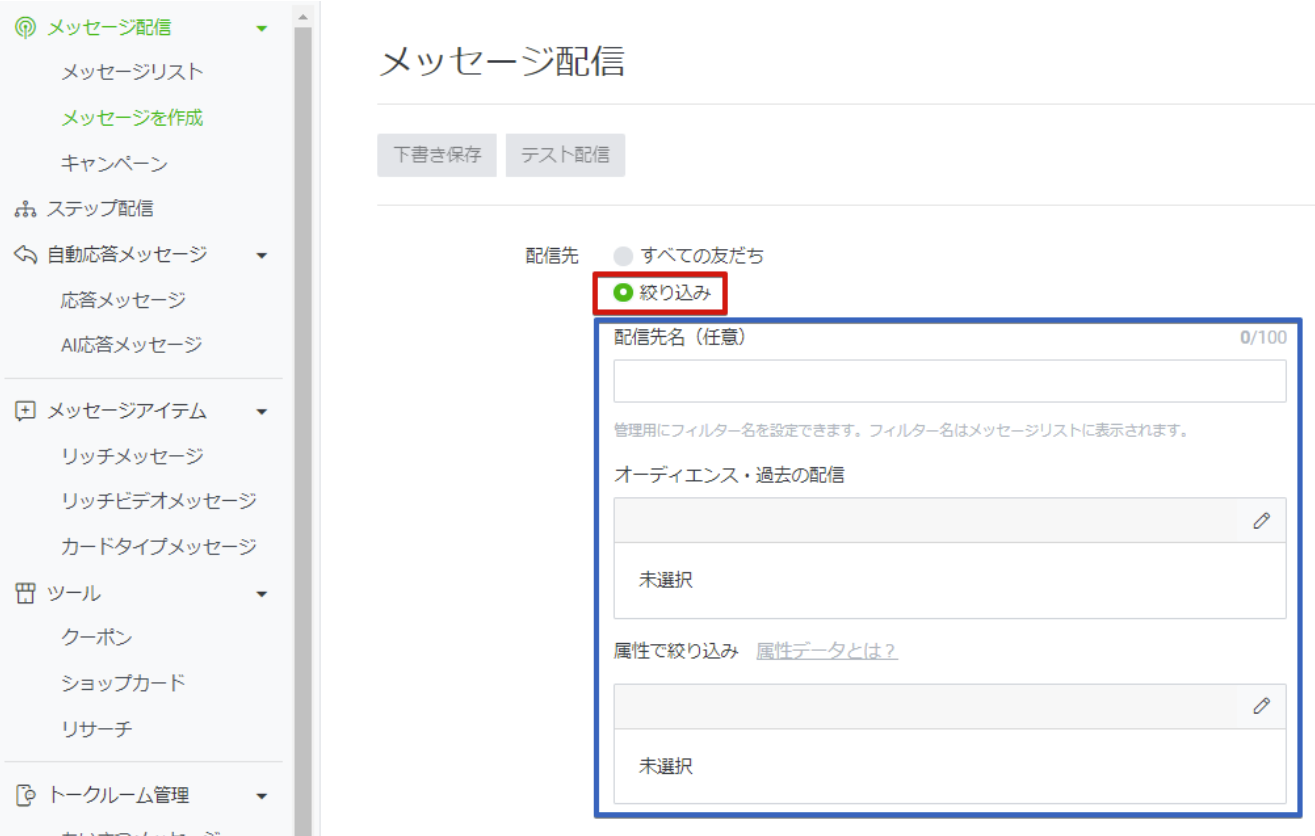
Task: Open 応答メッセージ in the sidebar
Action: pos(123,300)
